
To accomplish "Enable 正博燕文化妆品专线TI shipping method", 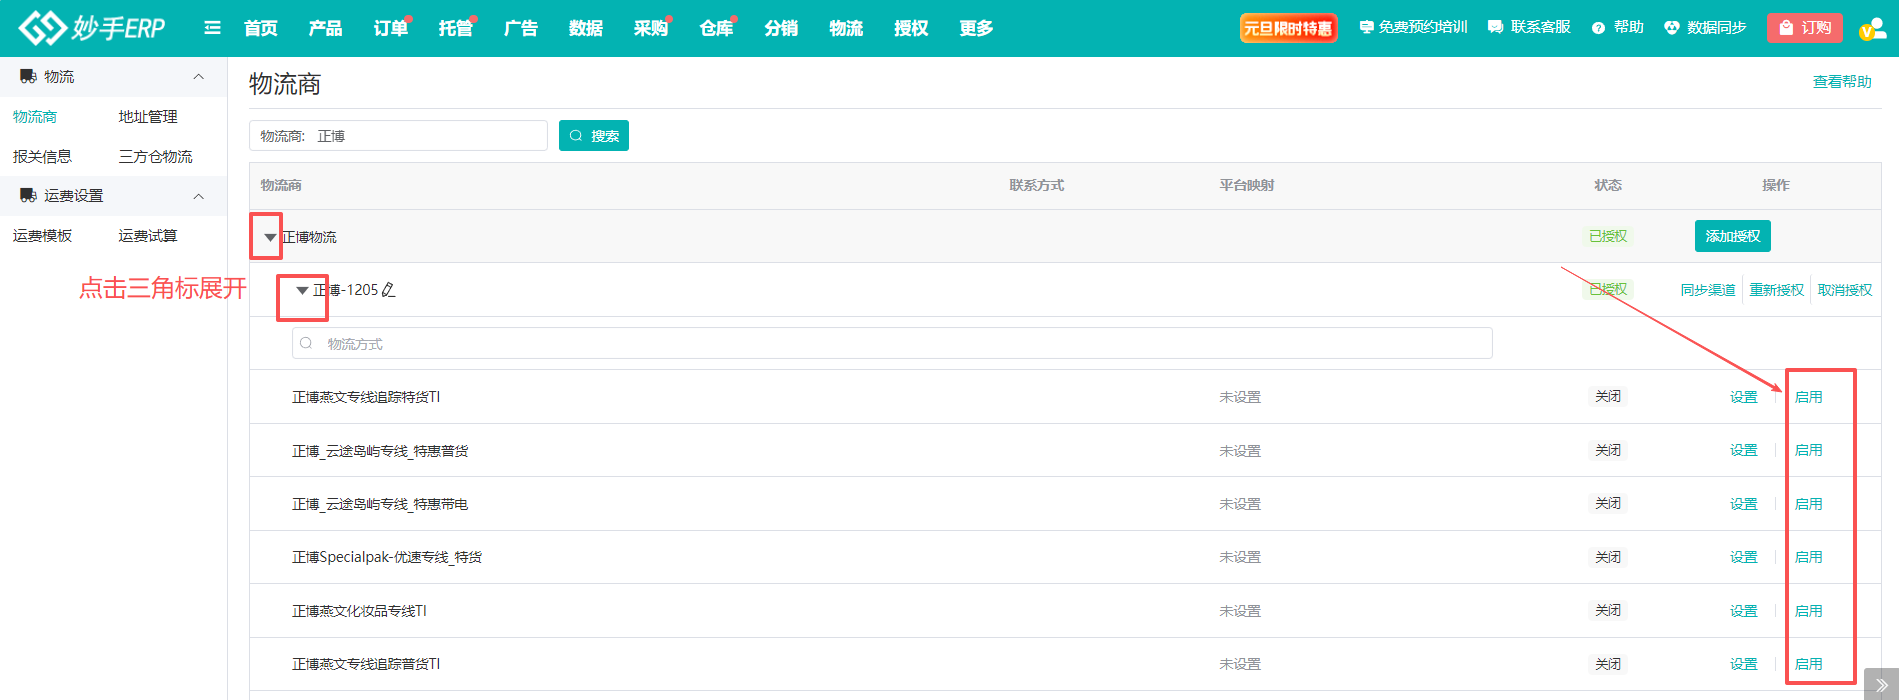I will [1808, 611].
